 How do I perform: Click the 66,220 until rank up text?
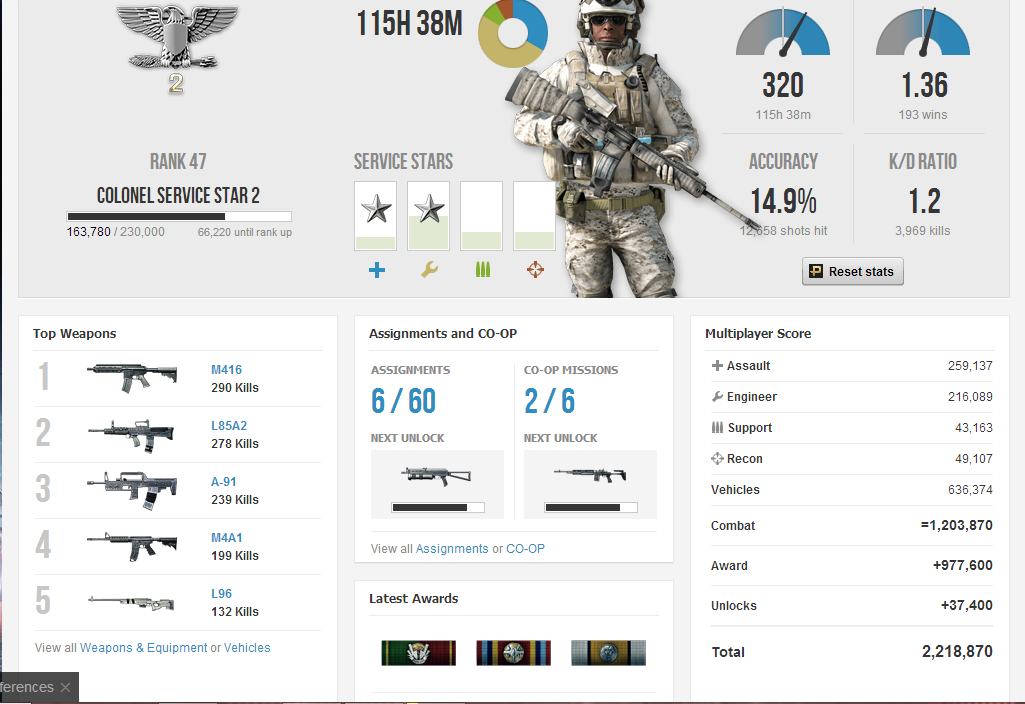click(244, 232)
